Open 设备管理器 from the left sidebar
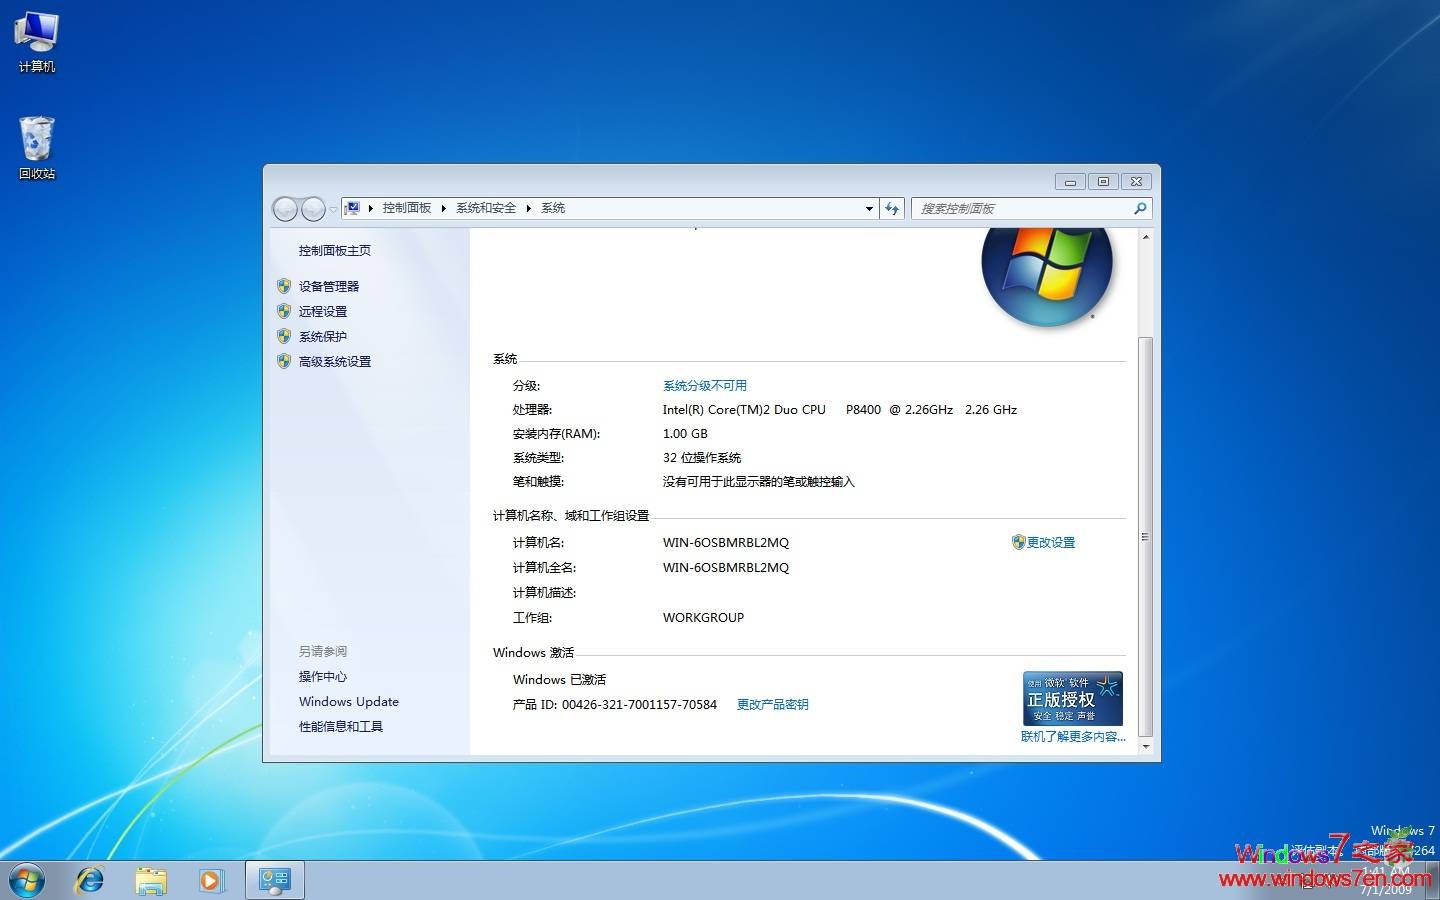 click(328, 286)
